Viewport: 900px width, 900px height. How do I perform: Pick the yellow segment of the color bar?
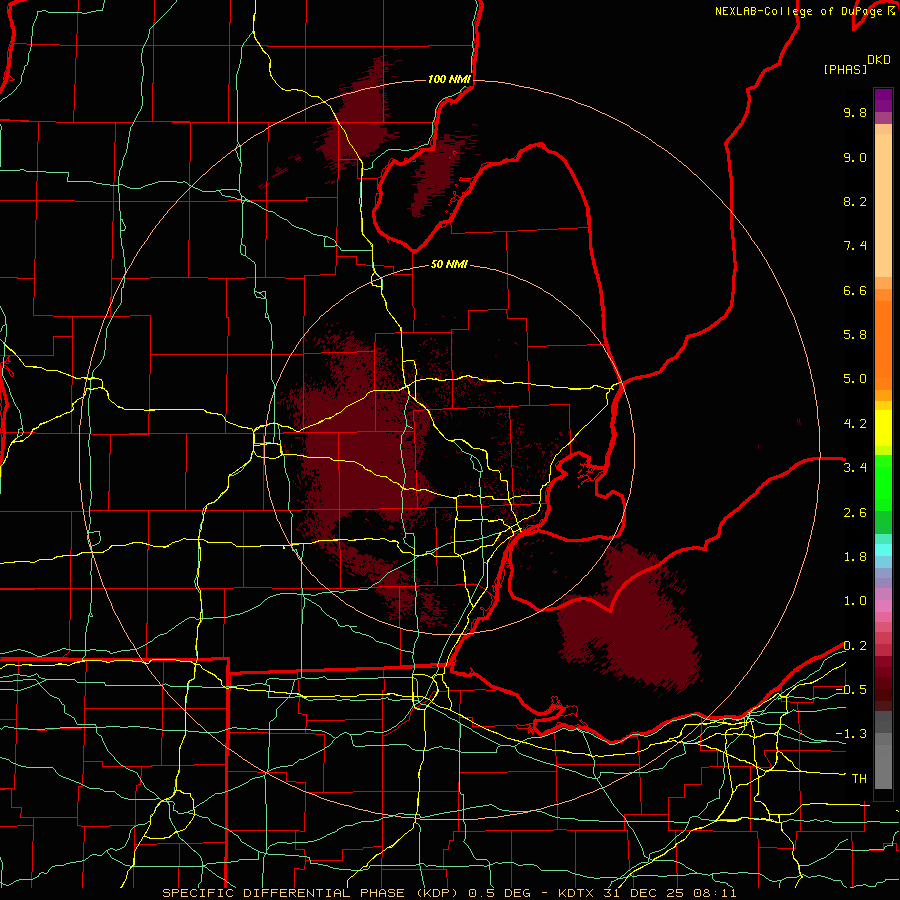coord(883,428)
